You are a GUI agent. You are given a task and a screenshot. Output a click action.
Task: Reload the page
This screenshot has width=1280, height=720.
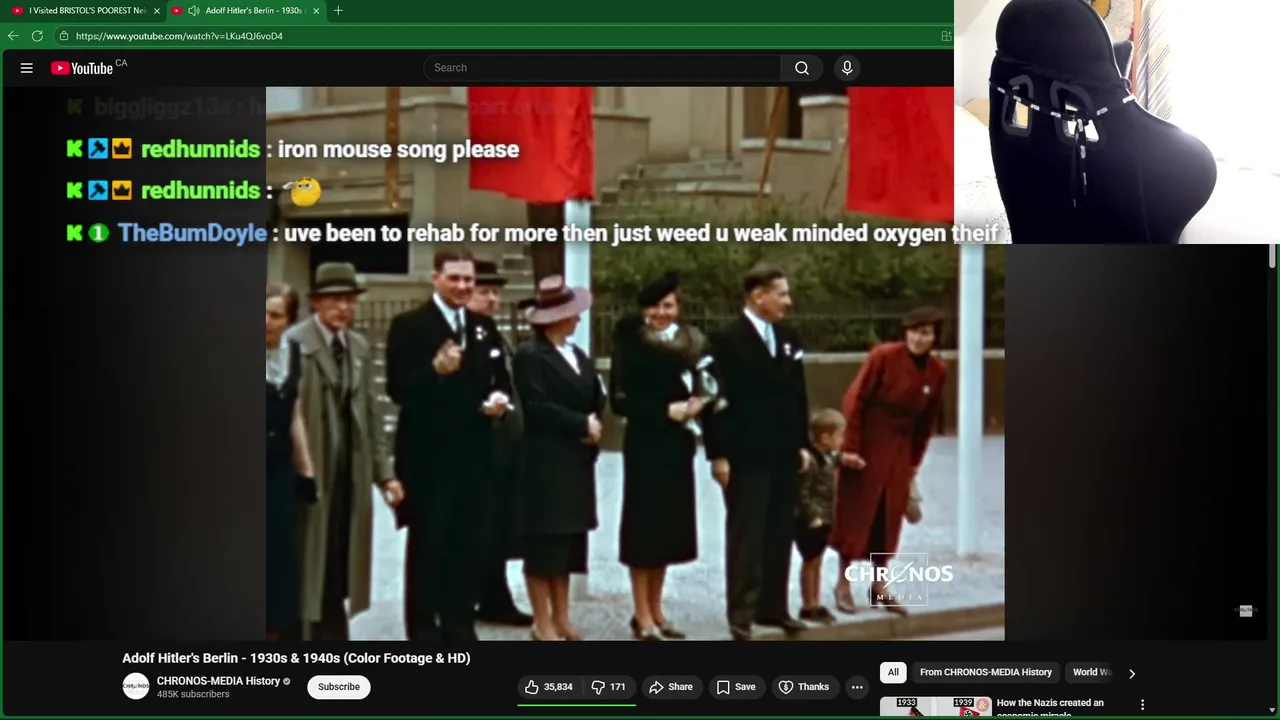pos(37,36)
